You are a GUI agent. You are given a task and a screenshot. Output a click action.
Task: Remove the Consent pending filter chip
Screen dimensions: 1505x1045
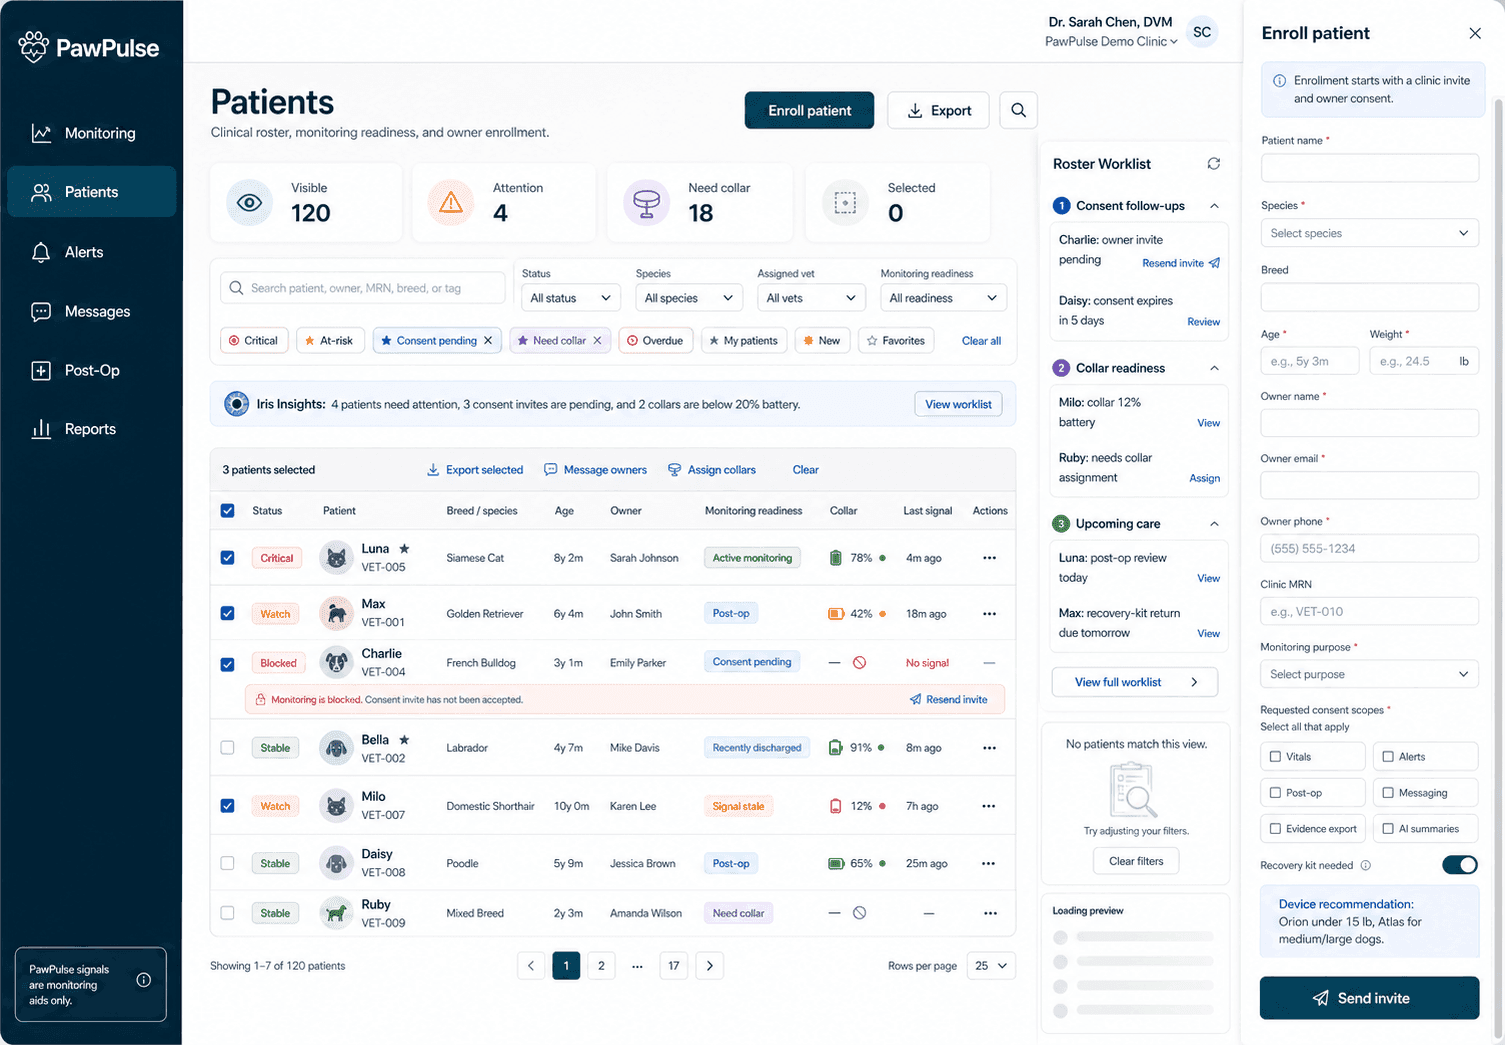point(488,341)
